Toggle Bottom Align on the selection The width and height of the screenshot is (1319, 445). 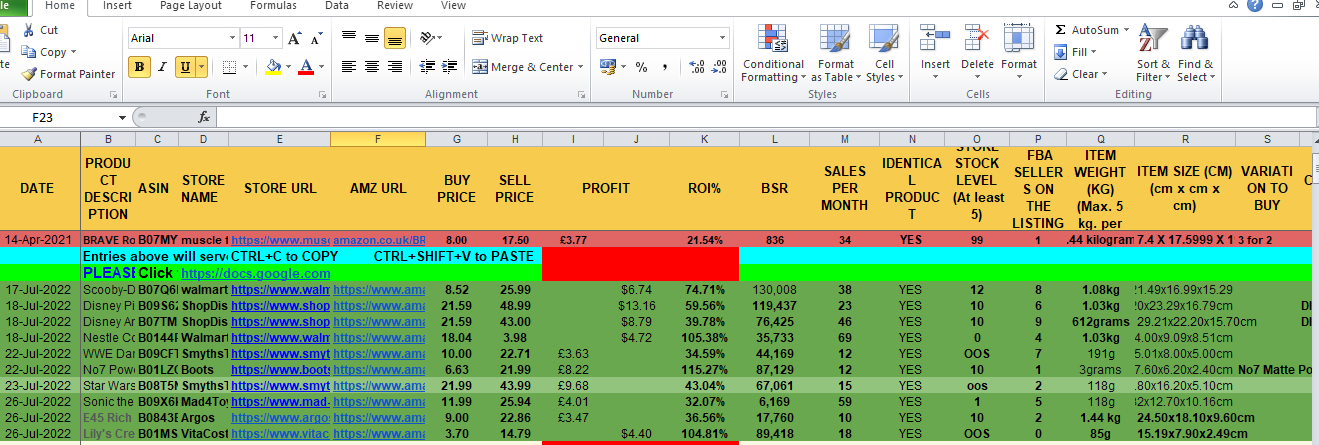(395, 38)
